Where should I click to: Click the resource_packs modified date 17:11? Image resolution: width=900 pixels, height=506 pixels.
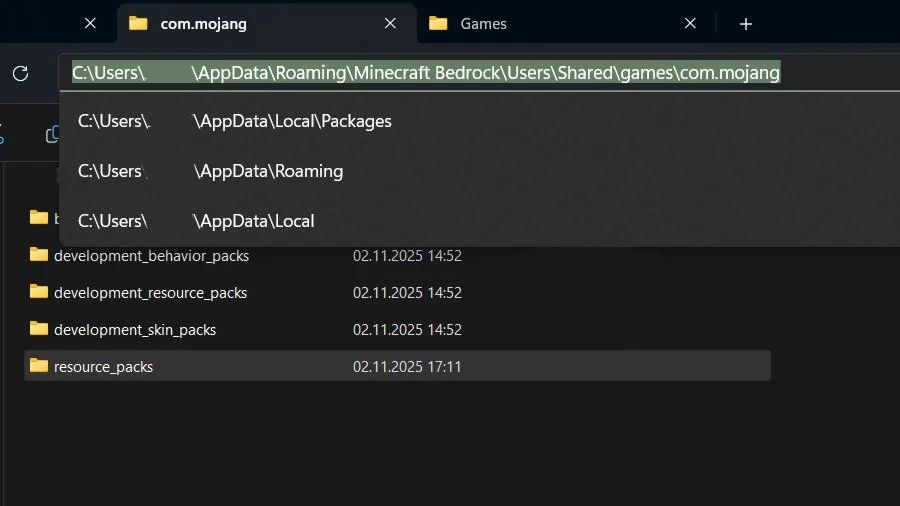407,367
